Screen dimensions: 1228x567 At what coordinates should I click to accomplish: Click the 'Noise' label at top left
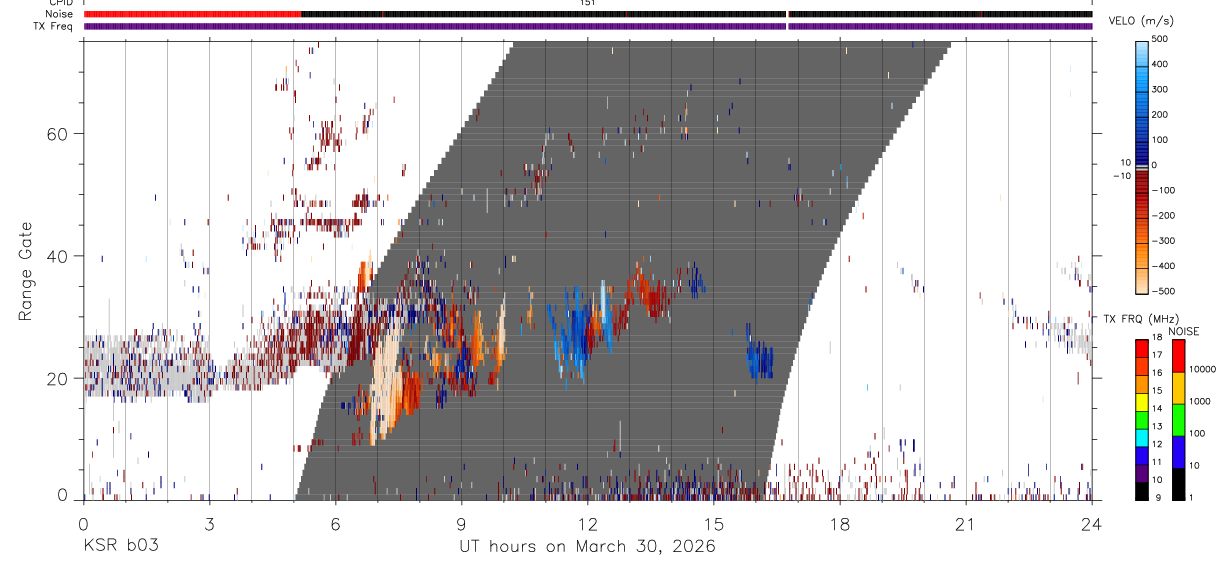click(59, 14)
